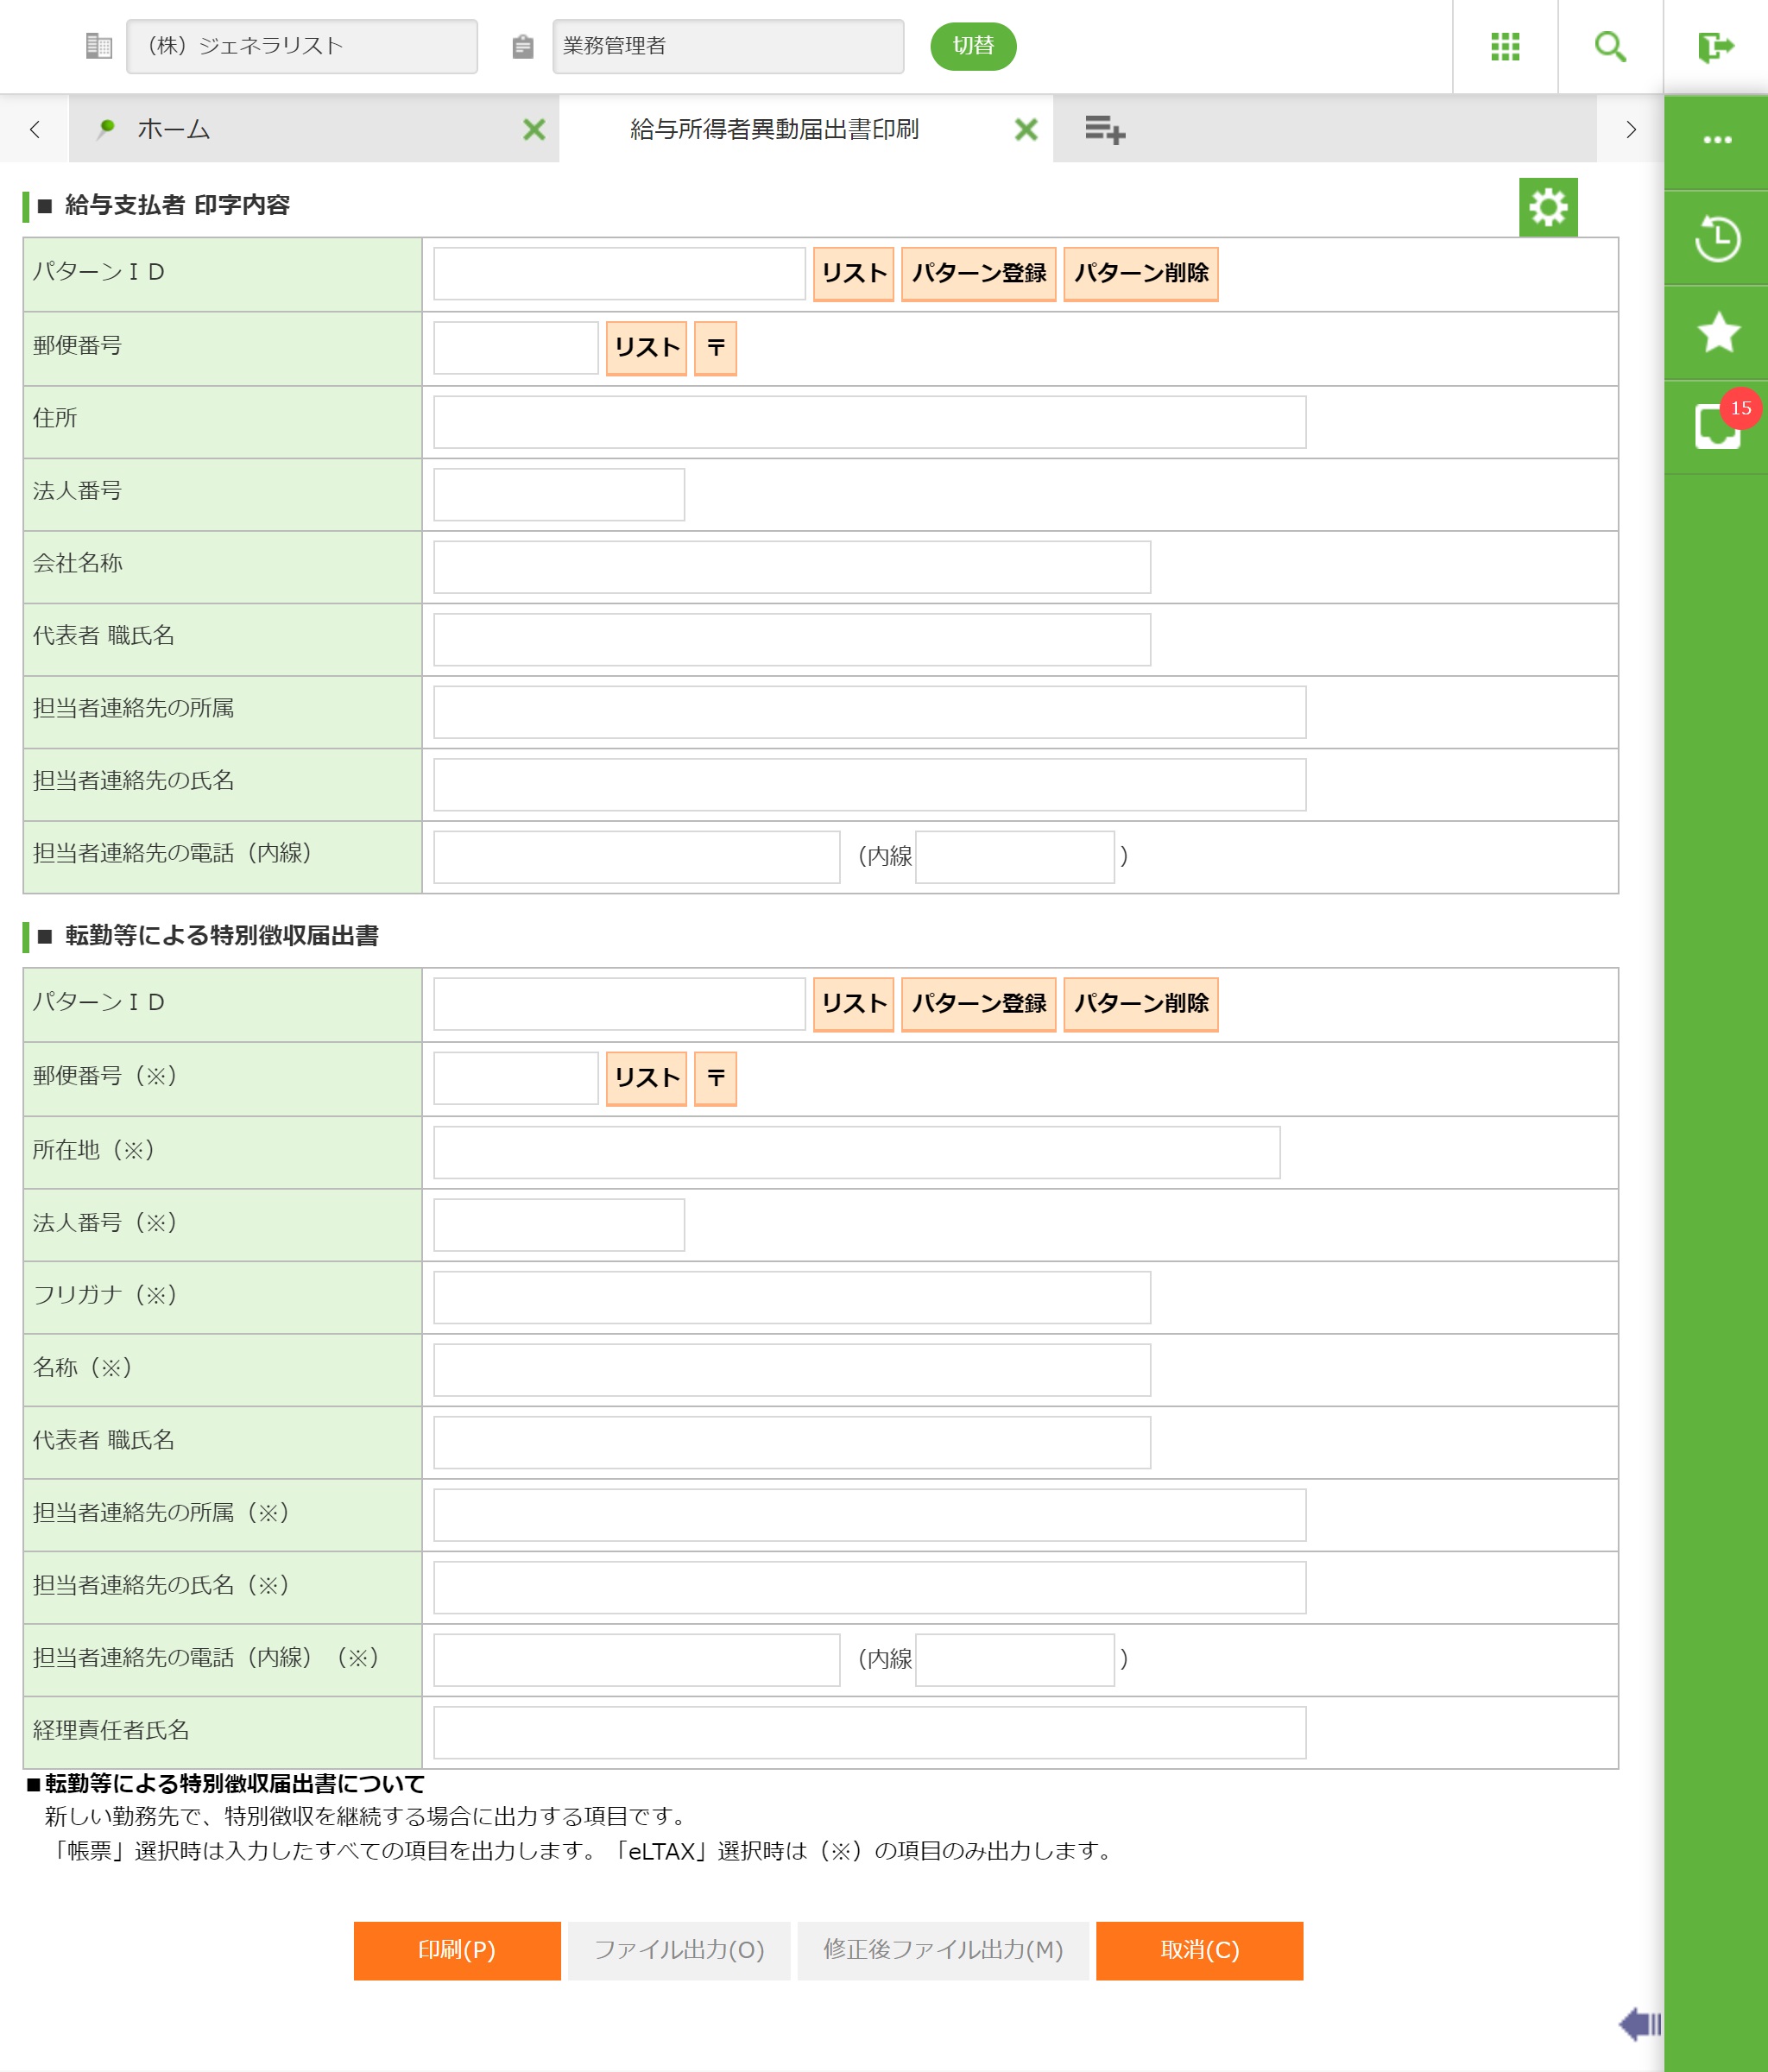
Task: Open favorites star icon in sidebar
Action: click(x=1716, y=333)
